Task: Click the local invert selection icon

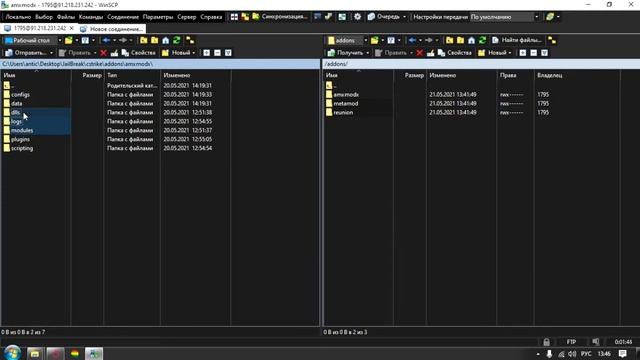Action: pyautogui.click(x=228, y=53)
